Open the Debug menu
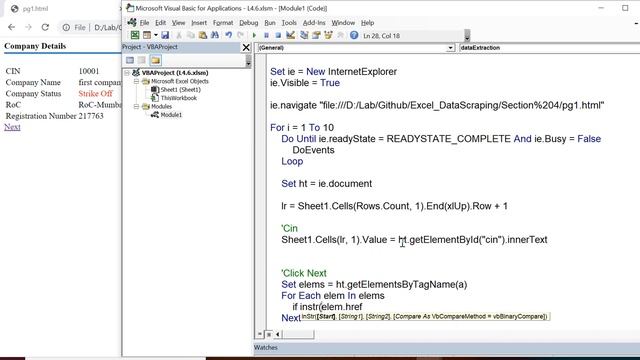The image size is (640, 360). pos(249,23)
